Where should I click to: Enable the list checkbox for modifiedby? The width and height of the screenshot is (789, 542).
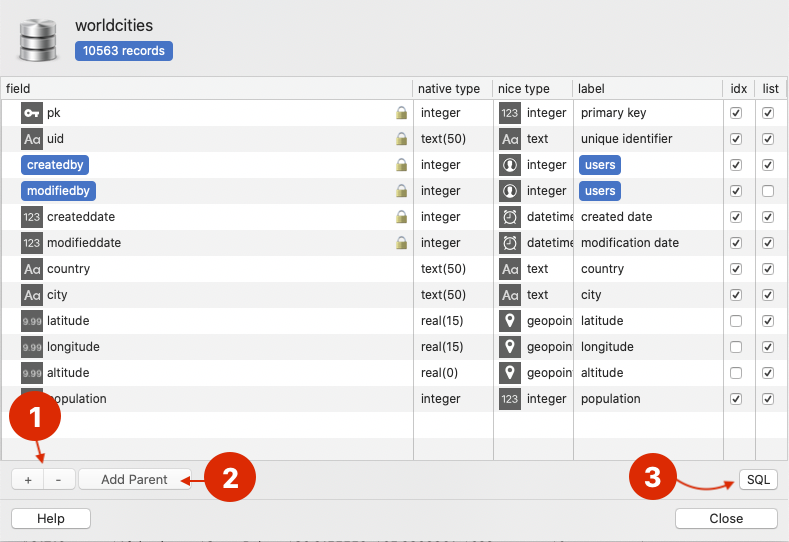(x=768, y=191)
